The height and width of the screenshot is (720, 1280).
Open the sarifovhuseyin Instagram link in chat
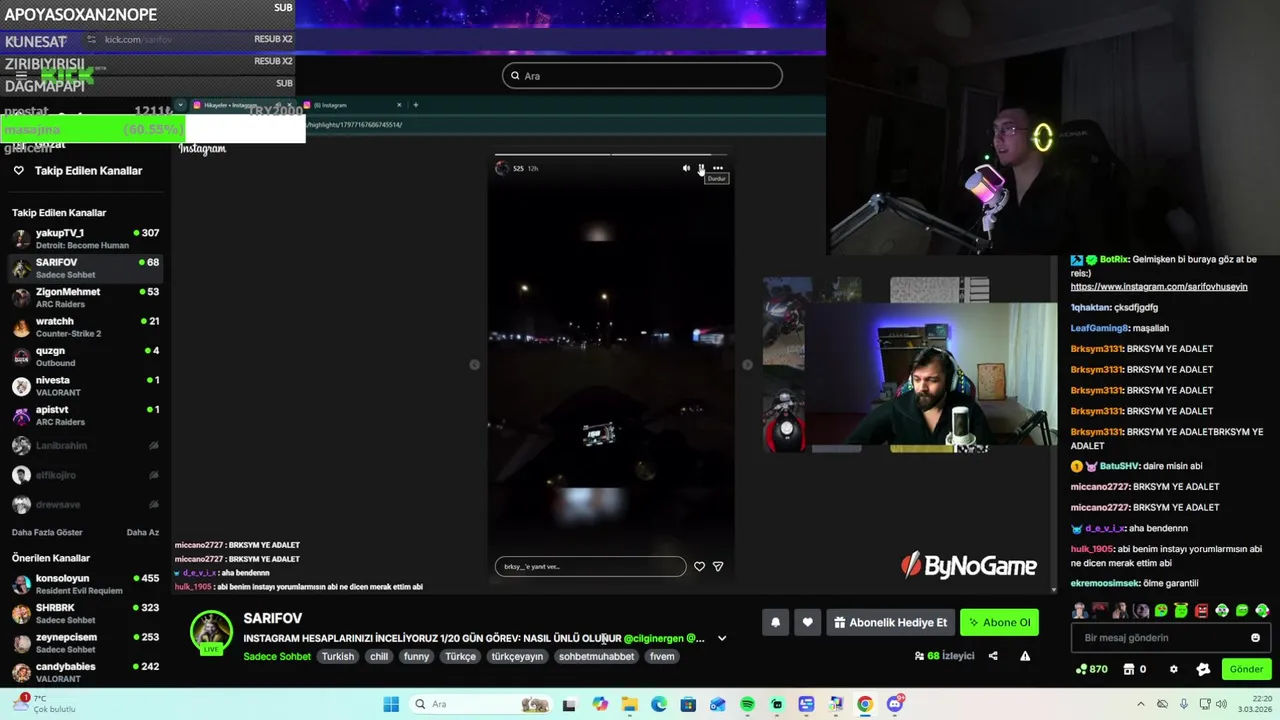pyautogui.click(x=1159, y=287)
